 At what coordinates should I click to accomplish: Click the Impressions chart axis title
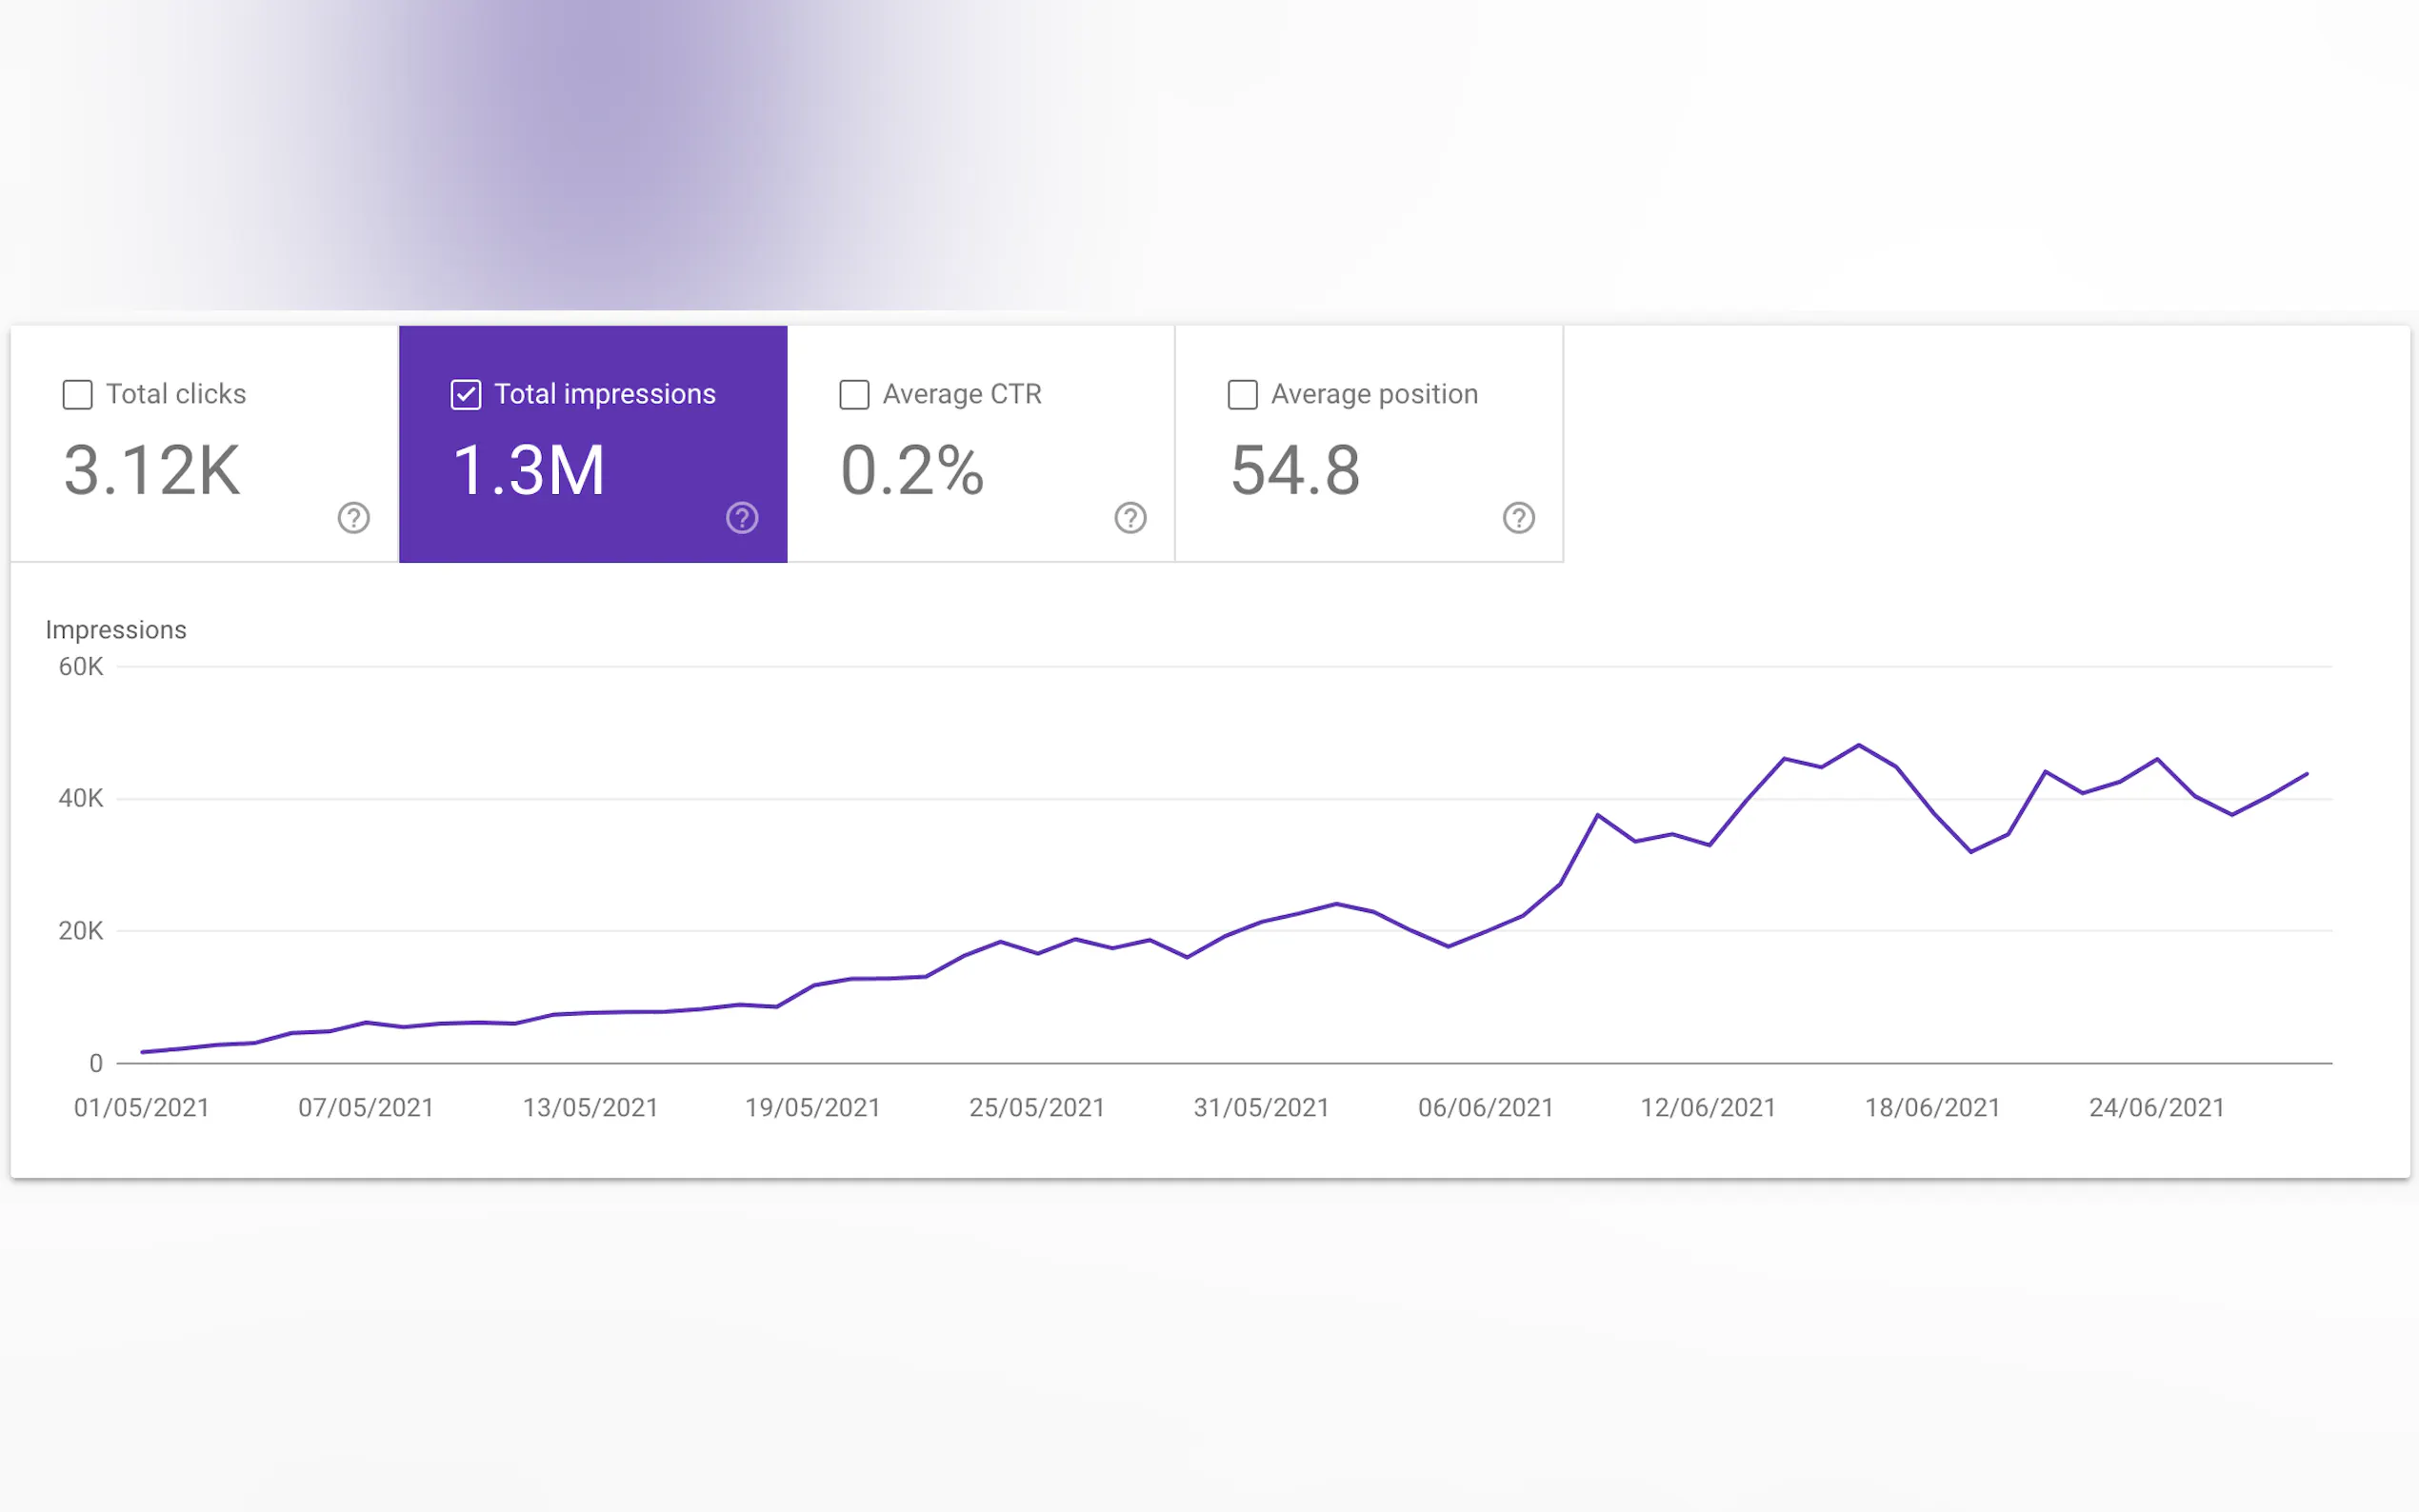click(116, 630)
